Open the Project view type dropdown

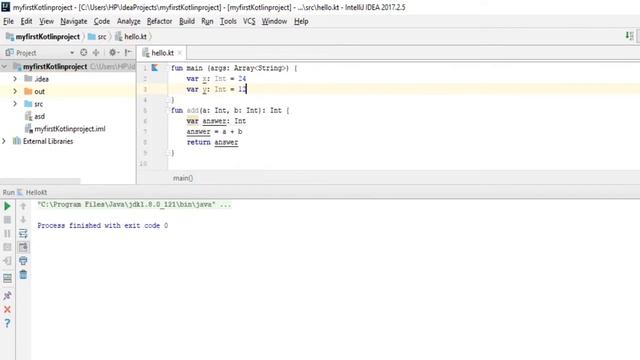72,53
